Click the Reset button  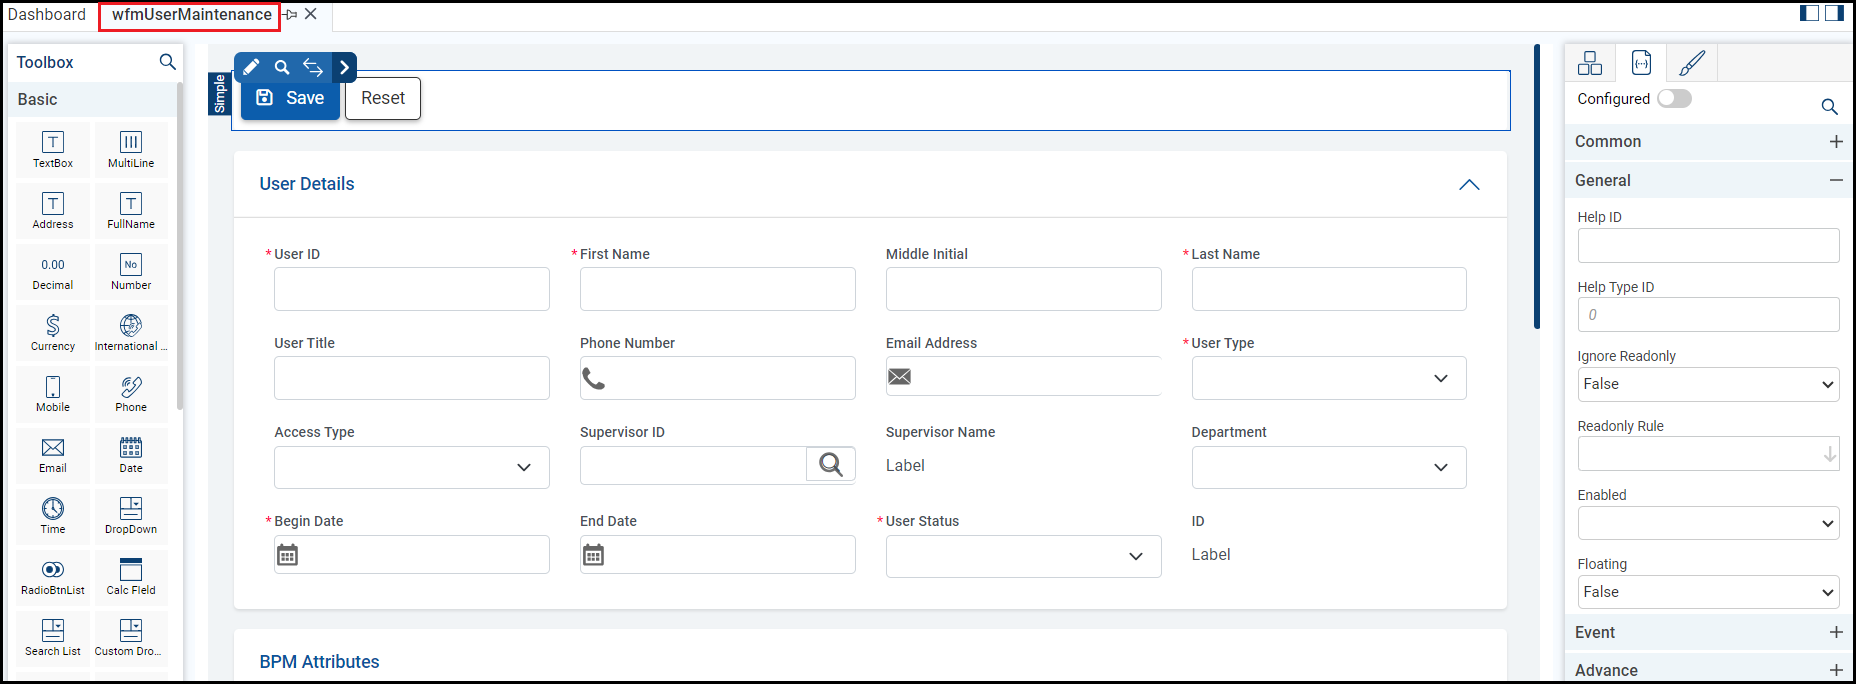click(x=383, y=98)
